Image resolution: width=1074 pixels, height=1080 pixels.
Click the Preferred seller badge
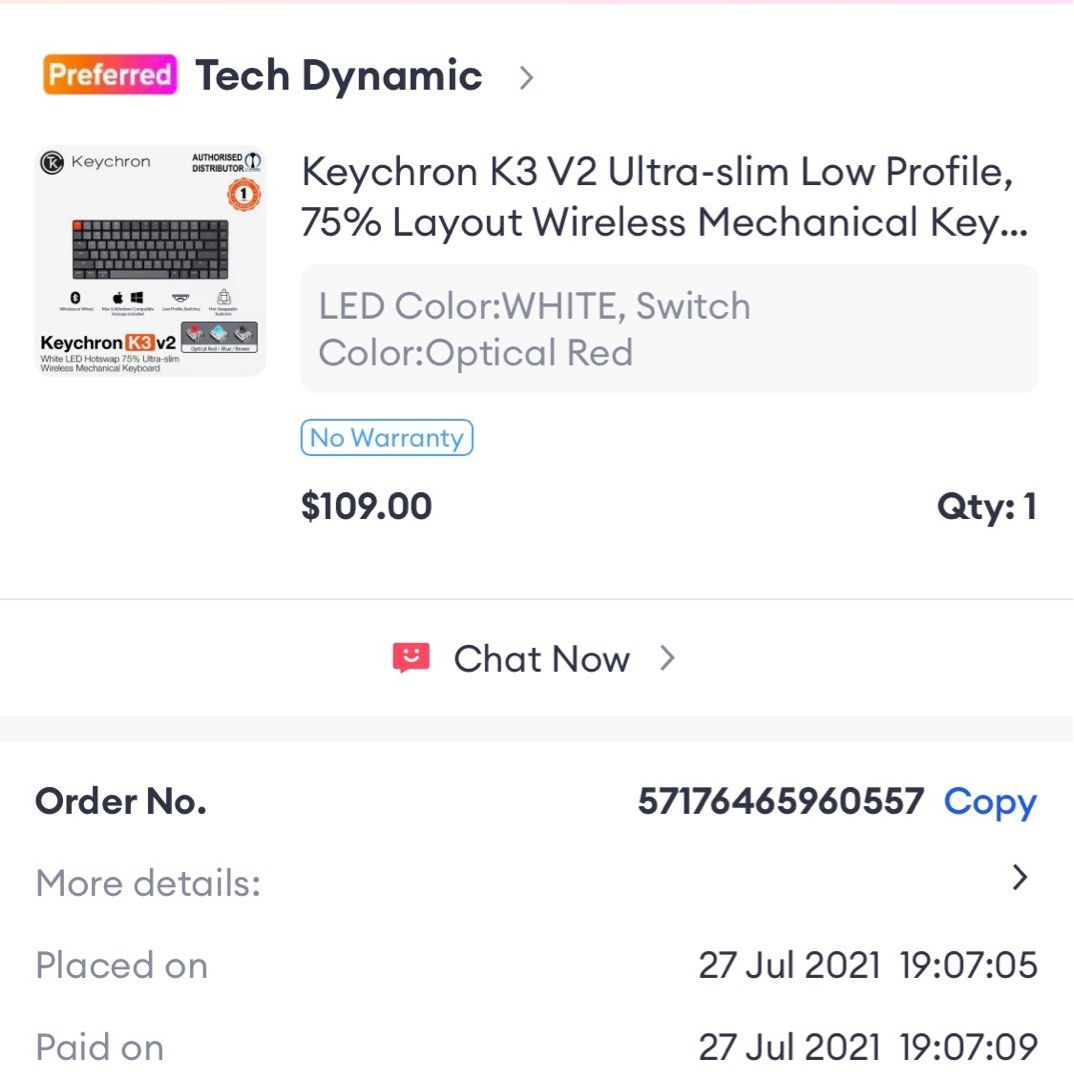click(108, 75)
